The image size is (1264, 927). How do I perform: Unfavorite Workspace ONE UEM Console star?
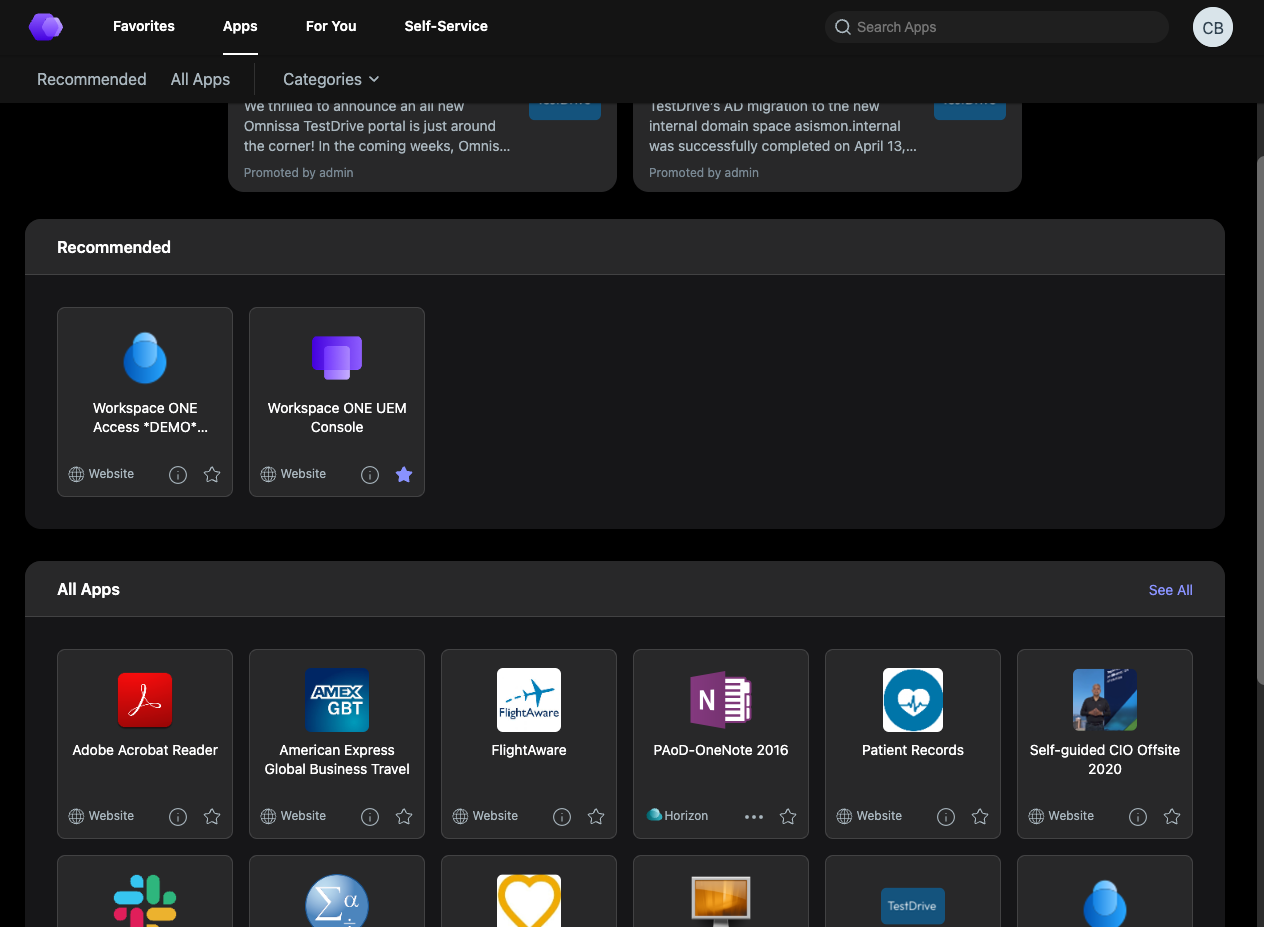pyautogui.click(x=404, y=475)
